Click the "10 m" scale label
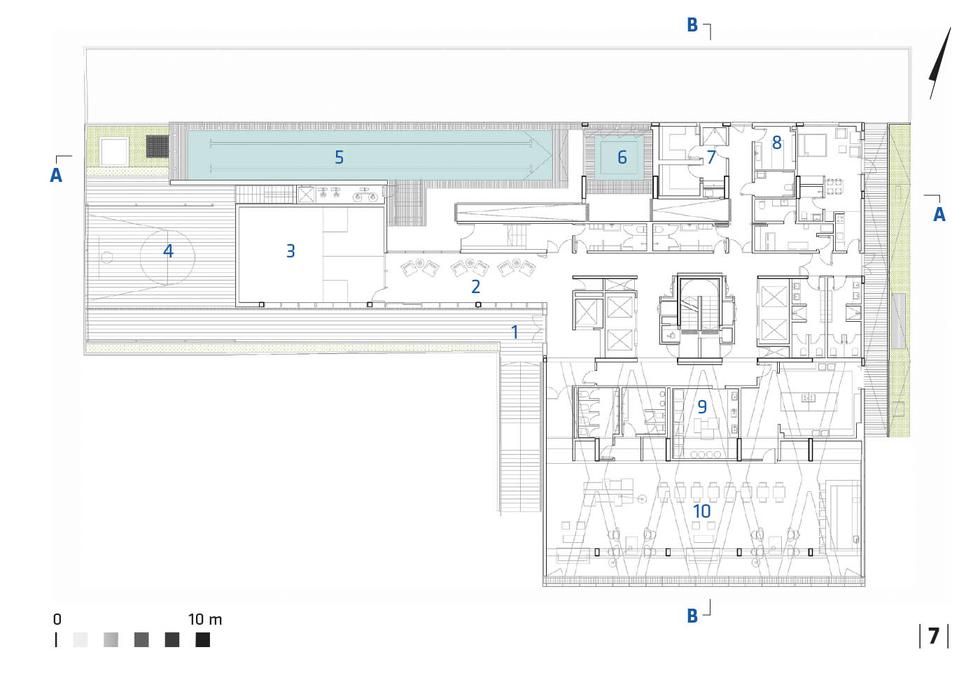980x673 pixels. (x=205, y=620)
